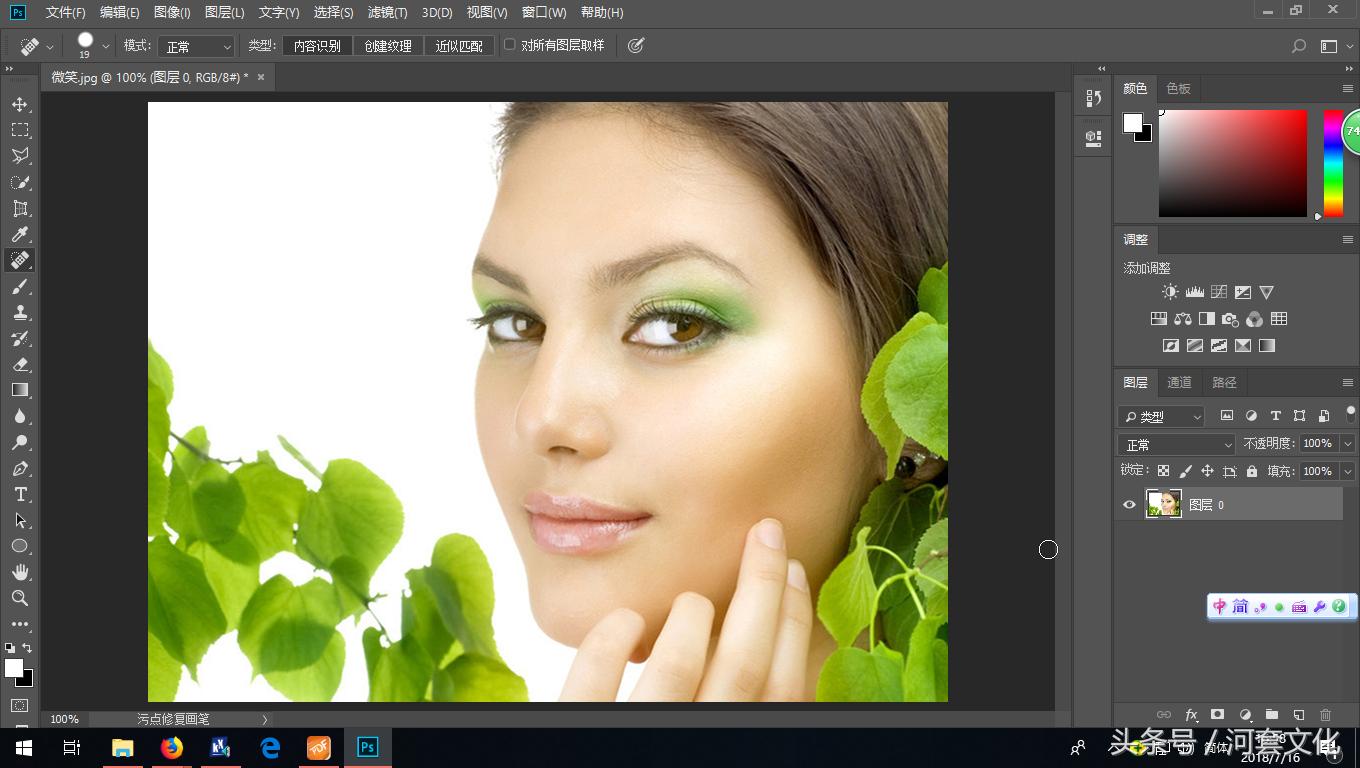Click the Delete layer trash icon
The width and height of the screenshot is (1360, 768).
[x=1325, y=715]
